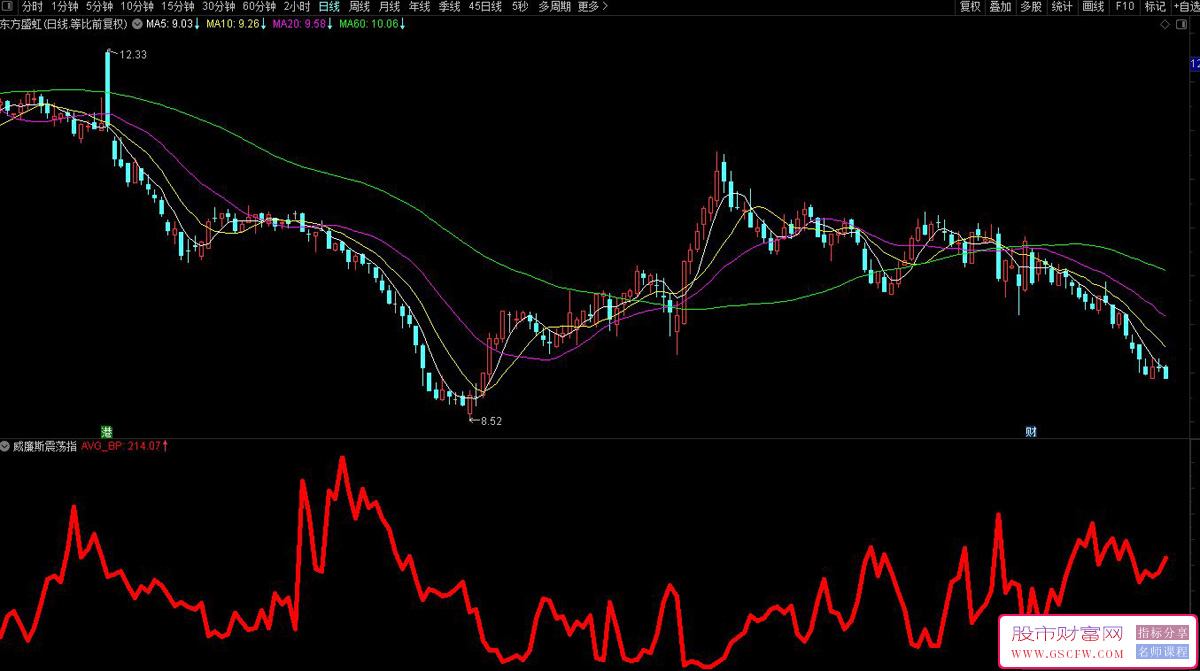Image resolution: width=1200 pixels, height=671 pixels.
Task: Expand the dropdown beside 东方盛虹 title
Action: [x=137, y=23]
